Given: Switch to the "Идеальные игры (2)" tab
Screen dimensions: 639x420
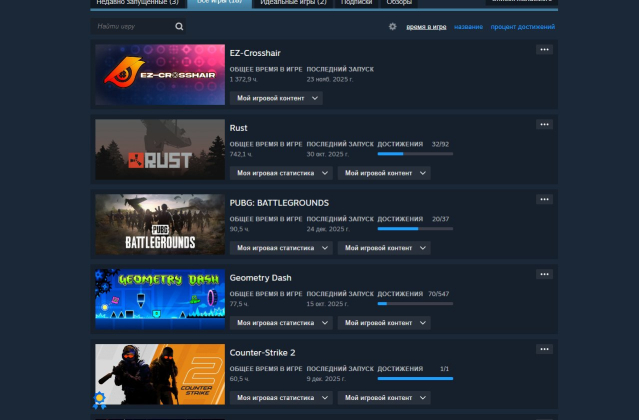Looking at the screenshot, I should pos(291,3).
